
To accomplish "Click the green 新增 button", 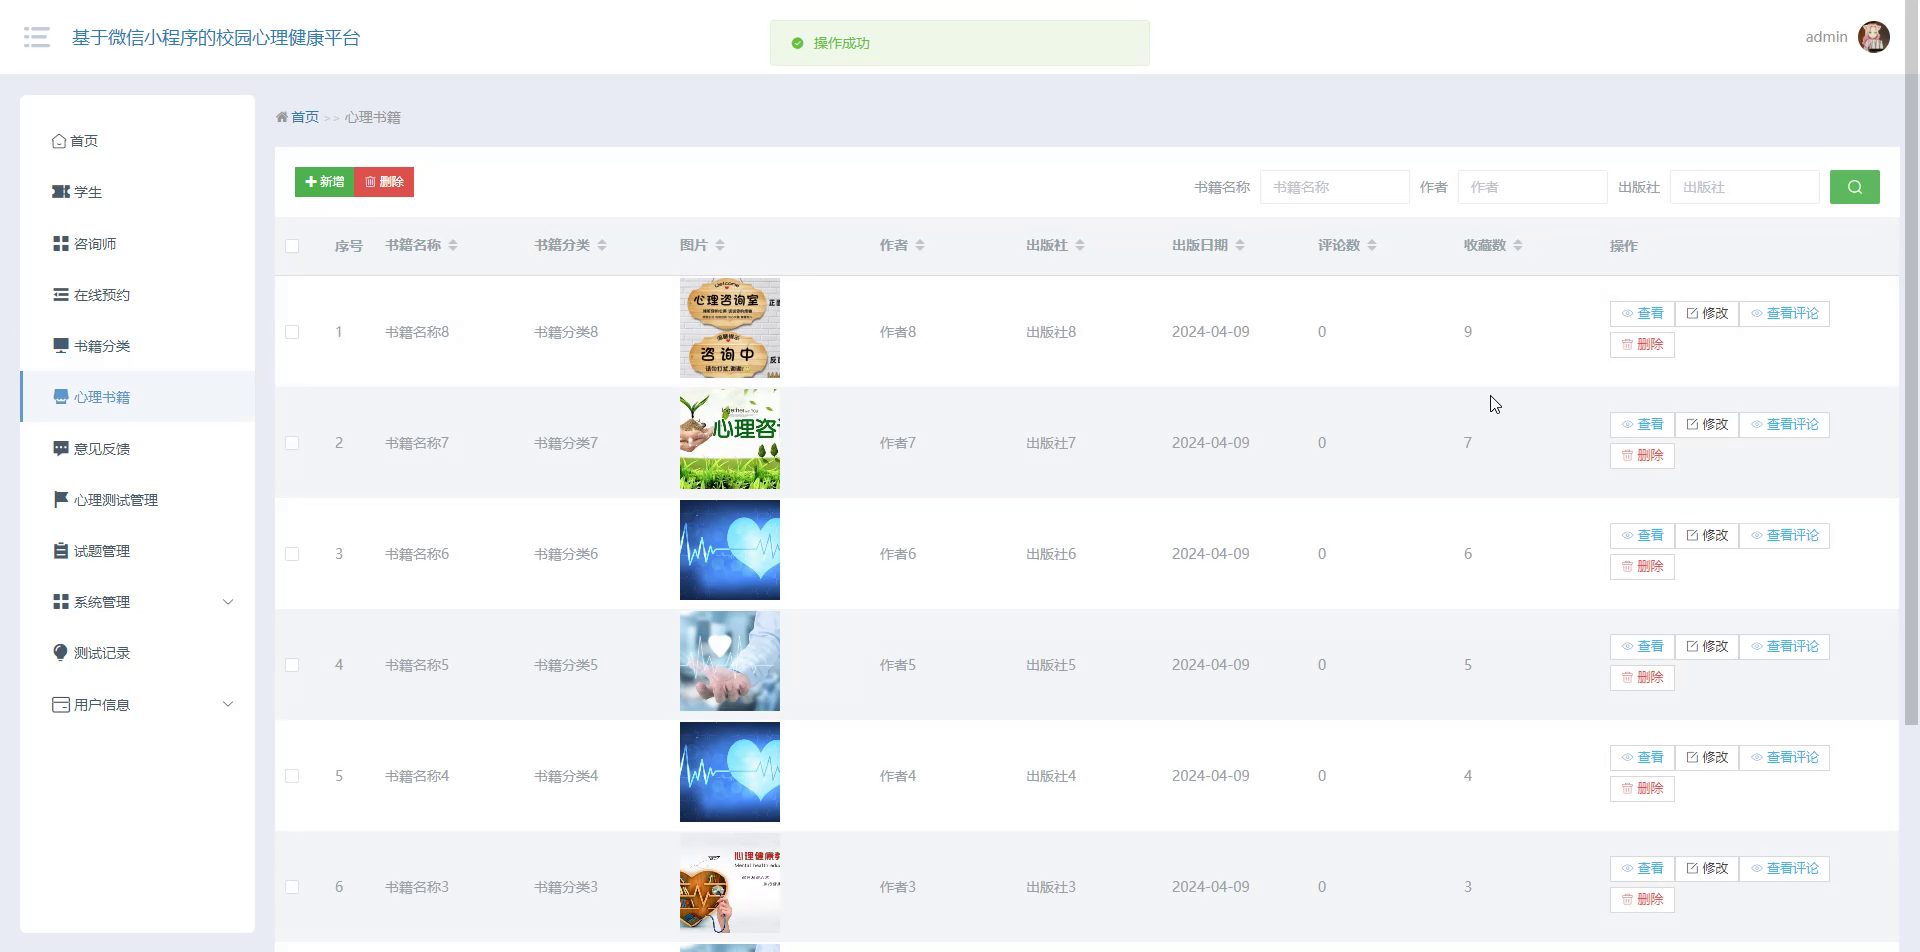I will click(x=324, y=182).
